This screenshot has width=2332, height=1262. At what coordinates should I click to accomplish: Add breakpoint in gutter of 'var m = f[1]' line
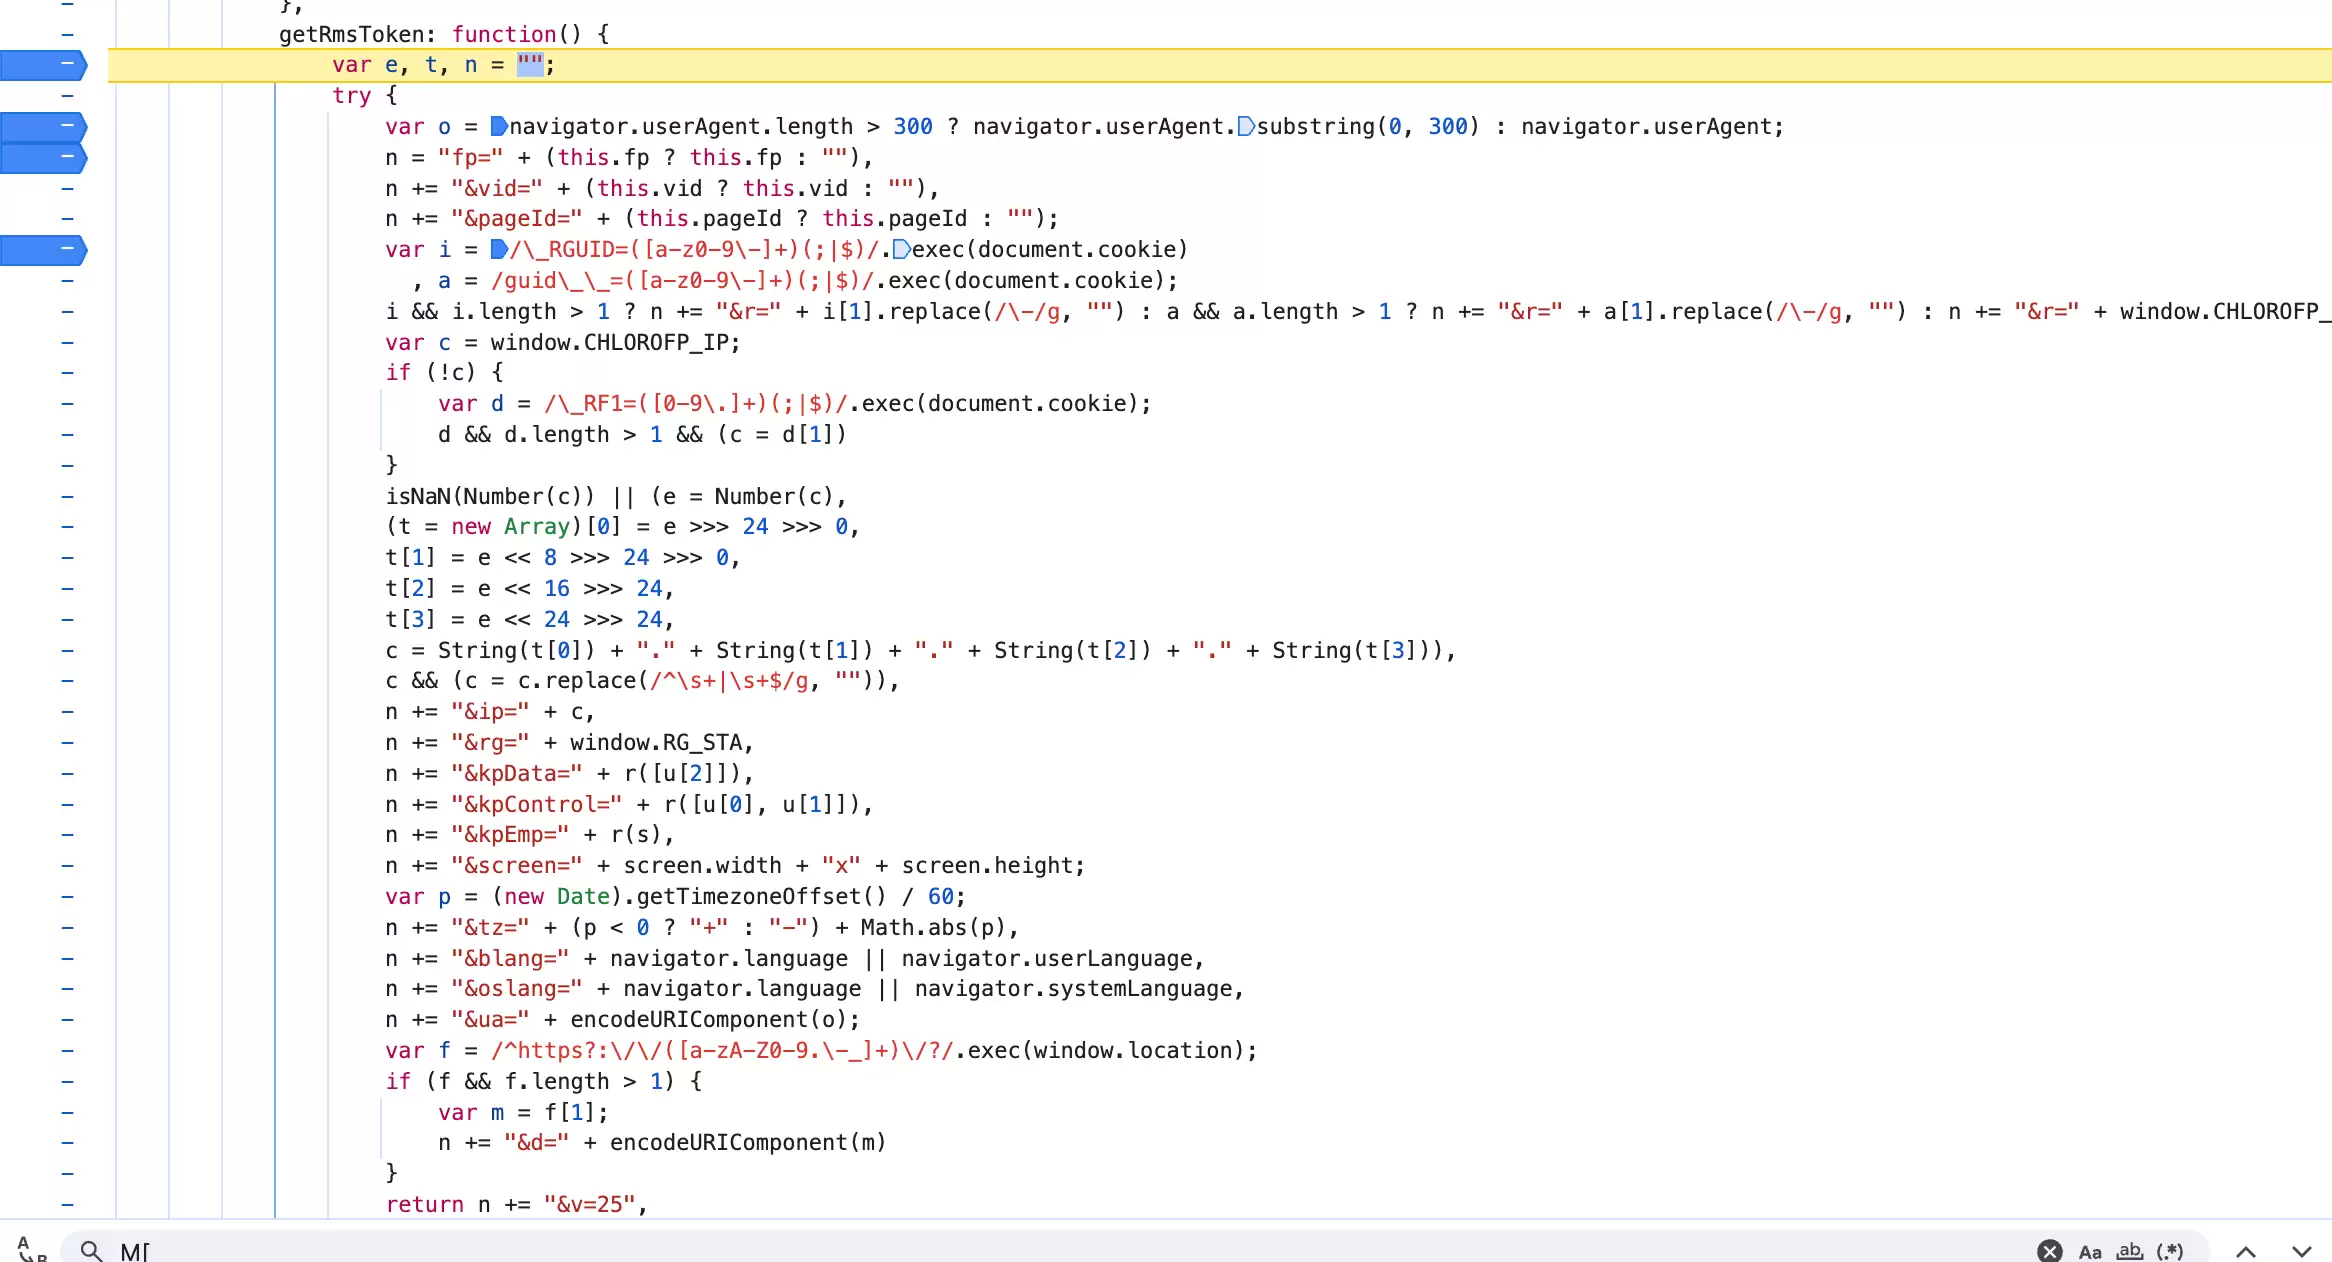pos(67,1112)
